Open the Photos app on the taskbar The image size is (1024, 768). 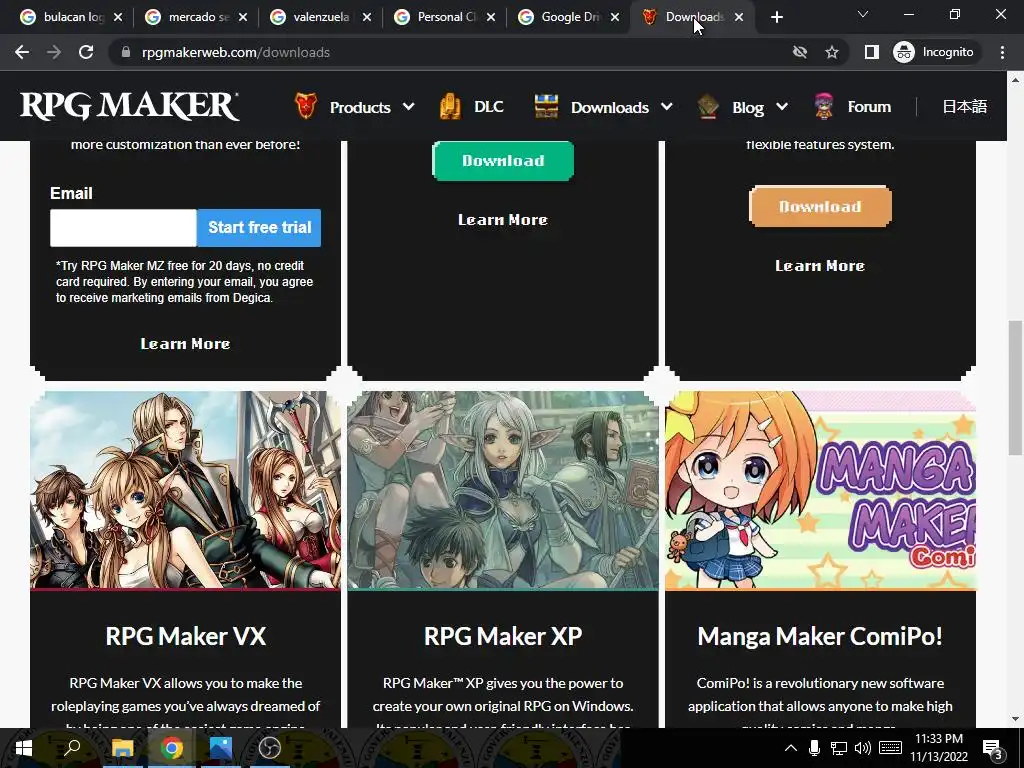pyautogui.click(x=221, y=748)
